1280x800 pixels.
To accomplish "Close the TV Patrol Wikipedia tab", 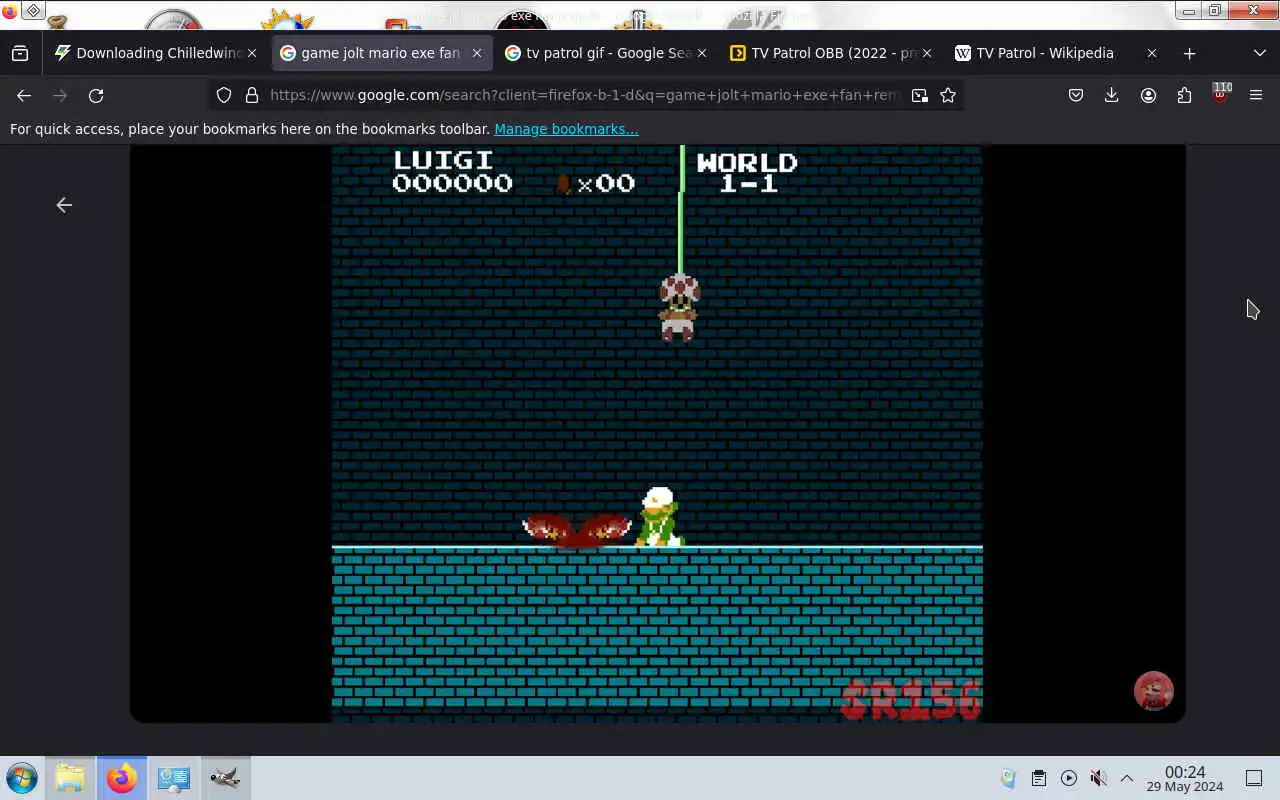I will [x=1152, y=53].
